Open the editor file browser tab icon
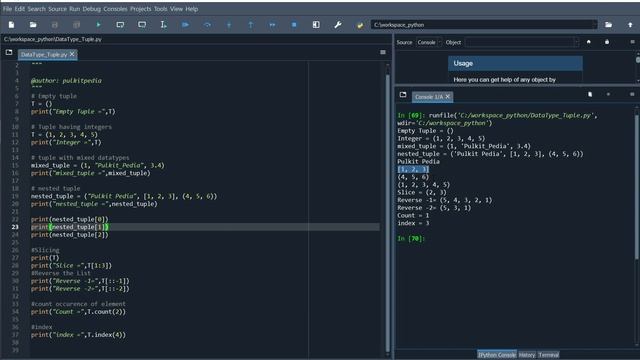 [9, 53]
